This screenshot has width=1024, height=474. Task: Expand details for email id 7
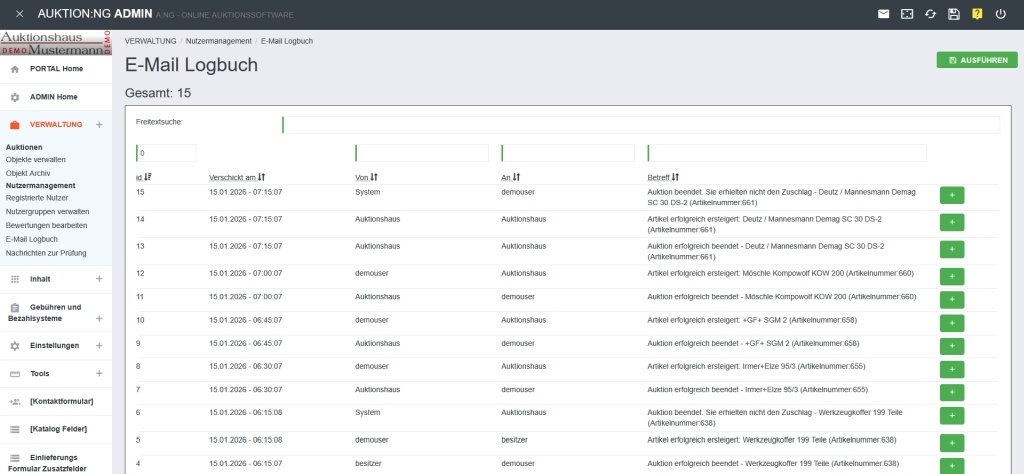point(952,392)
